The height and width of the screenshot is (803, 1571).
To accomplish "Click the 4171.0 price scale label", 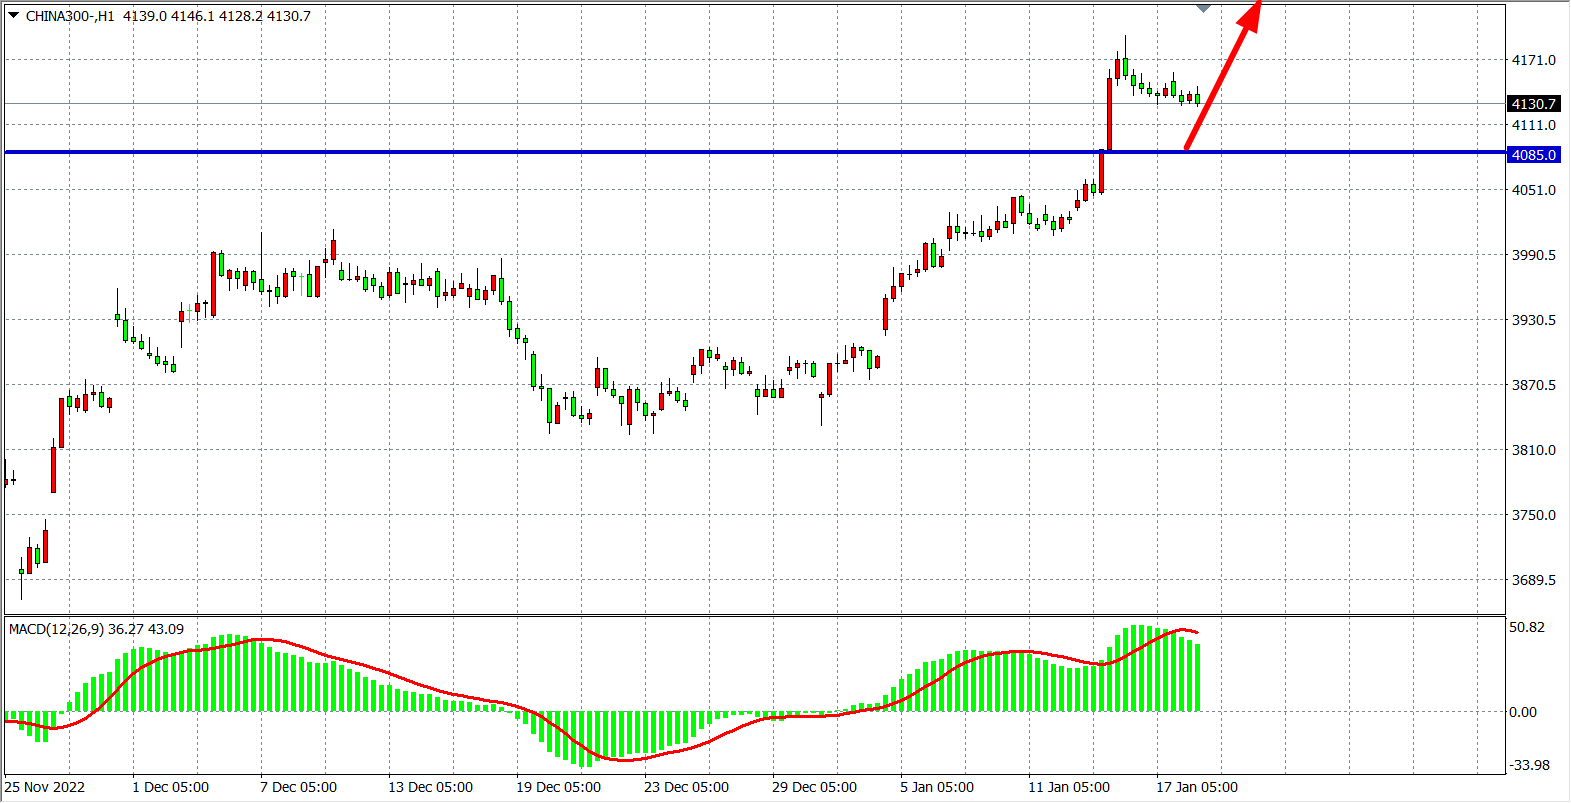I will coord(1533,60).
